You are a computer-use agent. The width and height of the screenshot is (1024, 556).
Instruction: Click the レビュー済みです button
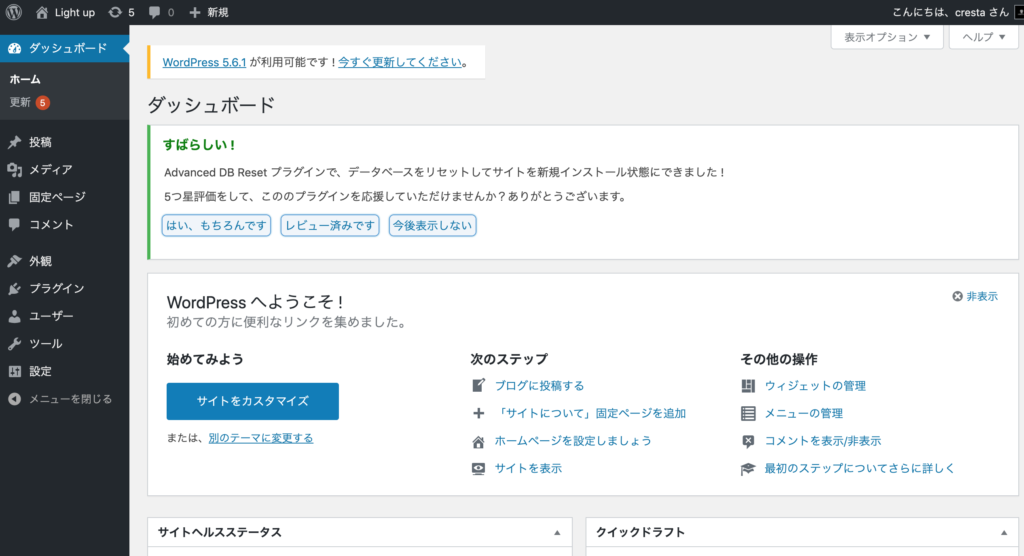pos(330,225)
